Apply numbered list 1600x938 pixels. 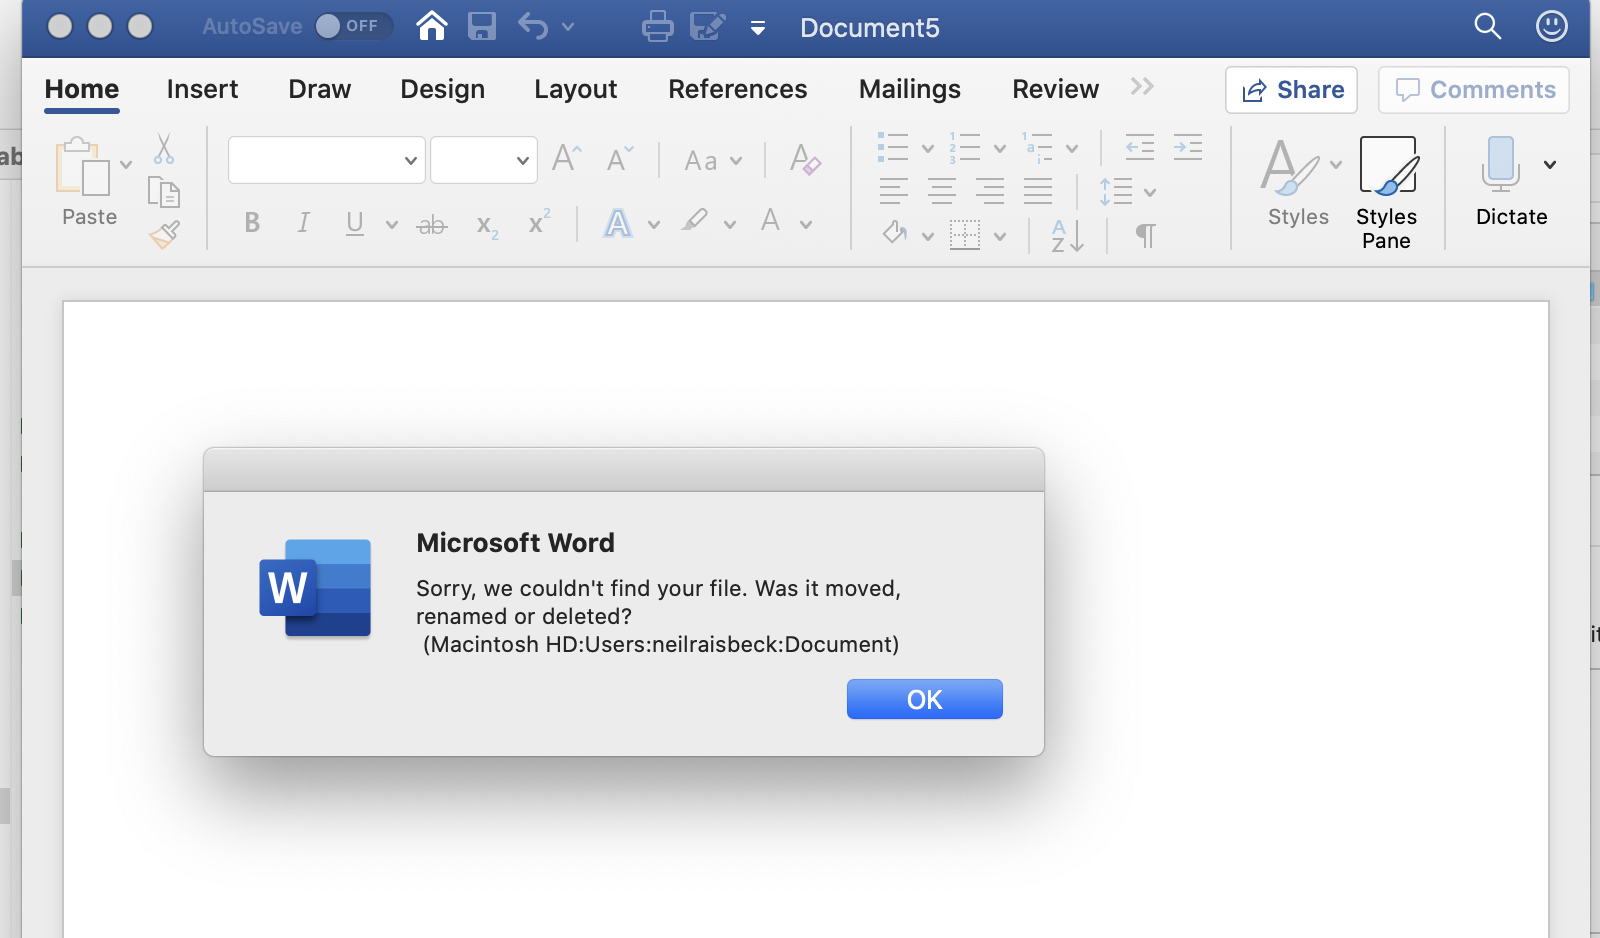[965, 148]
